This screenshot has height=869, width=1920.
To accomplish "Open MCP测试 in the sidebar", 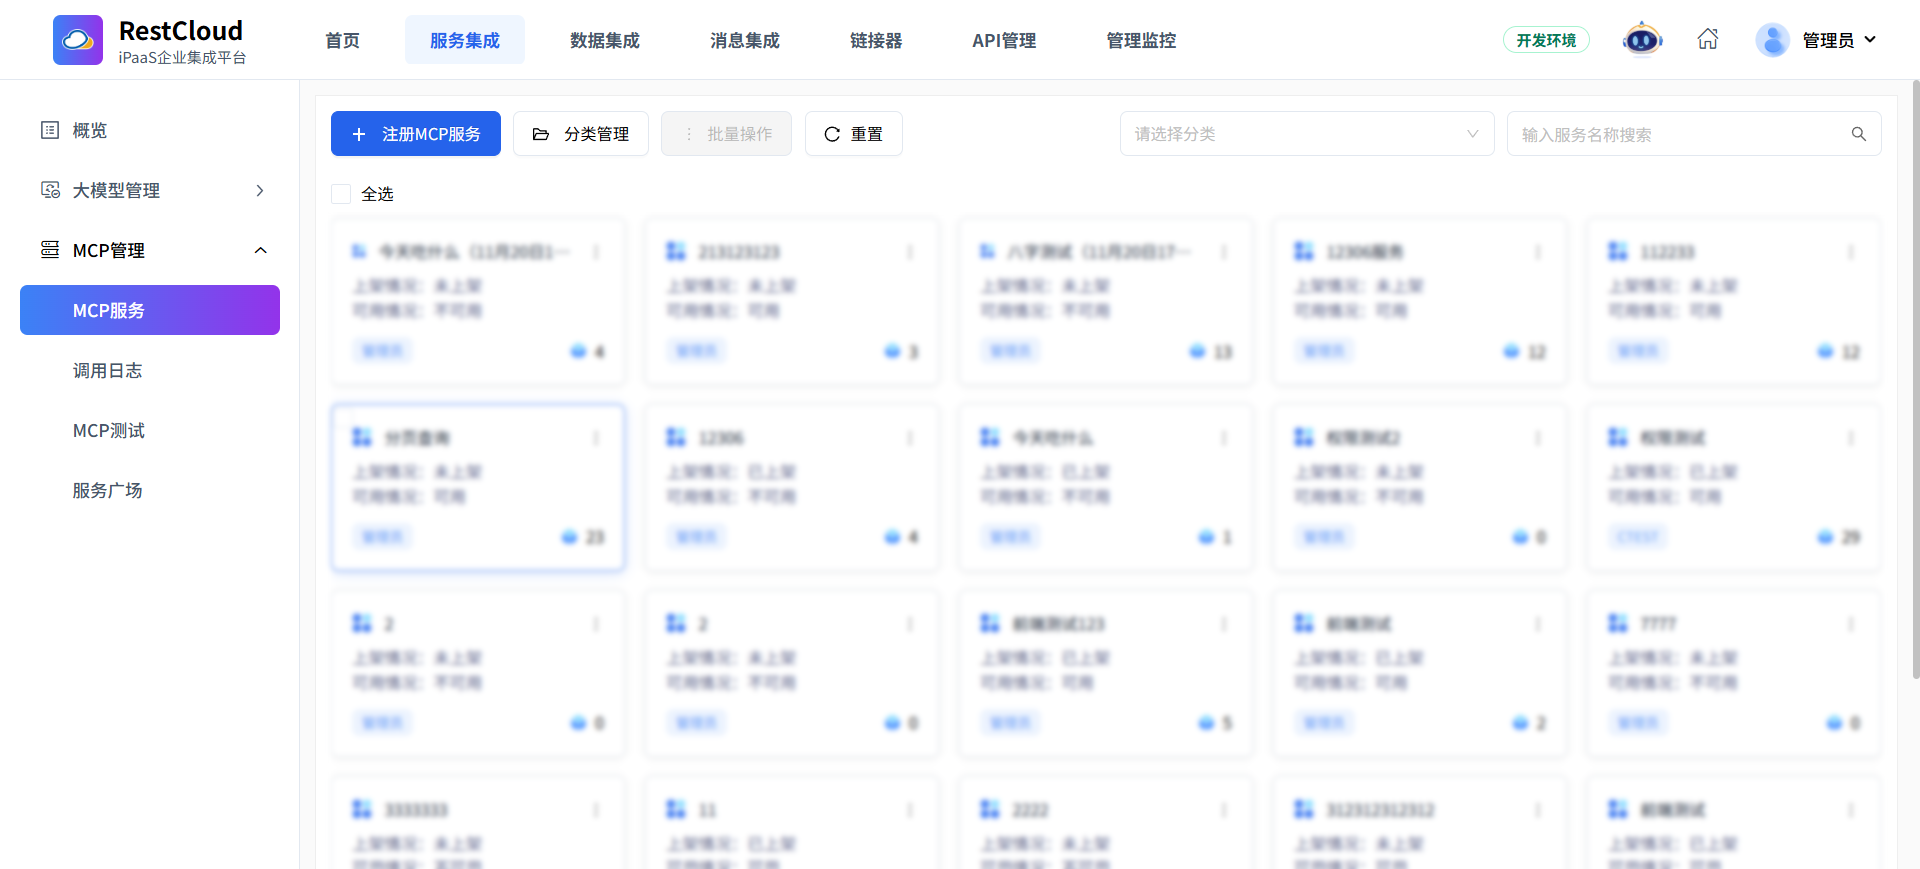I will tap(150, 430).
